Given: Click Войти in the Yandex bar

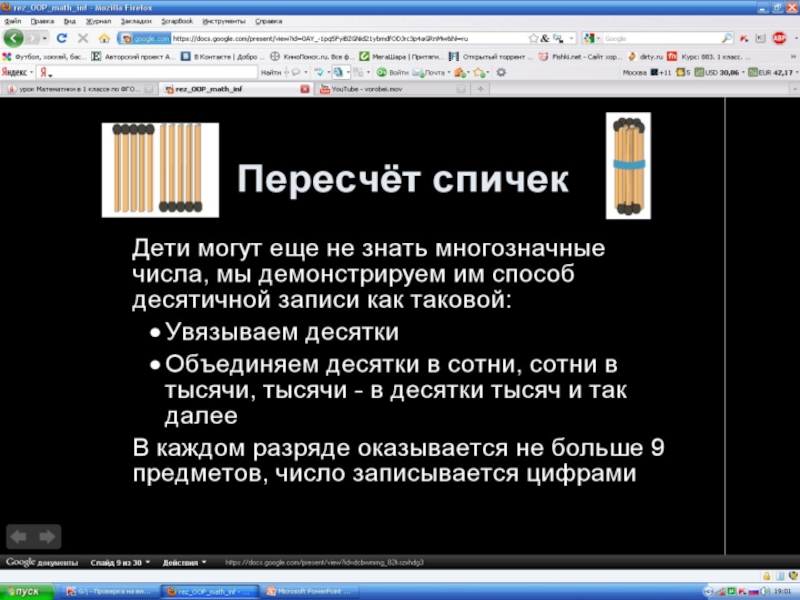Looking at the screenshot, I should click(x=393, y=72).
